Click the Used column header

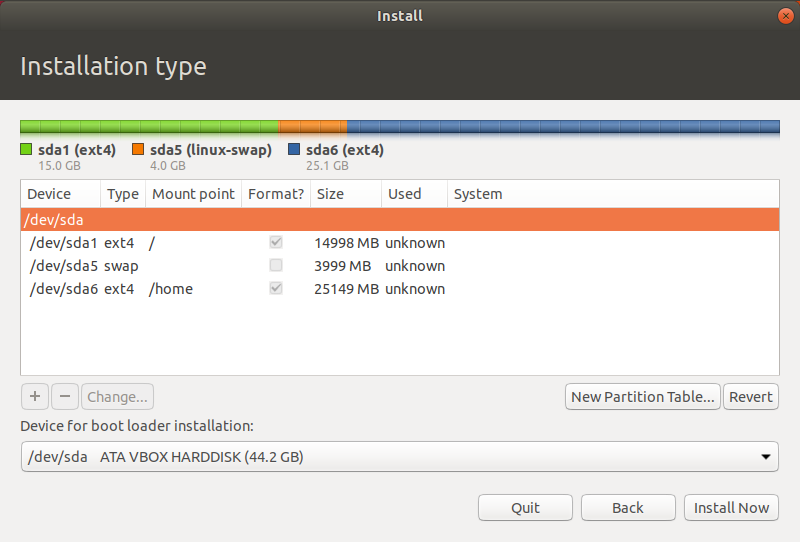coord(414,194)
